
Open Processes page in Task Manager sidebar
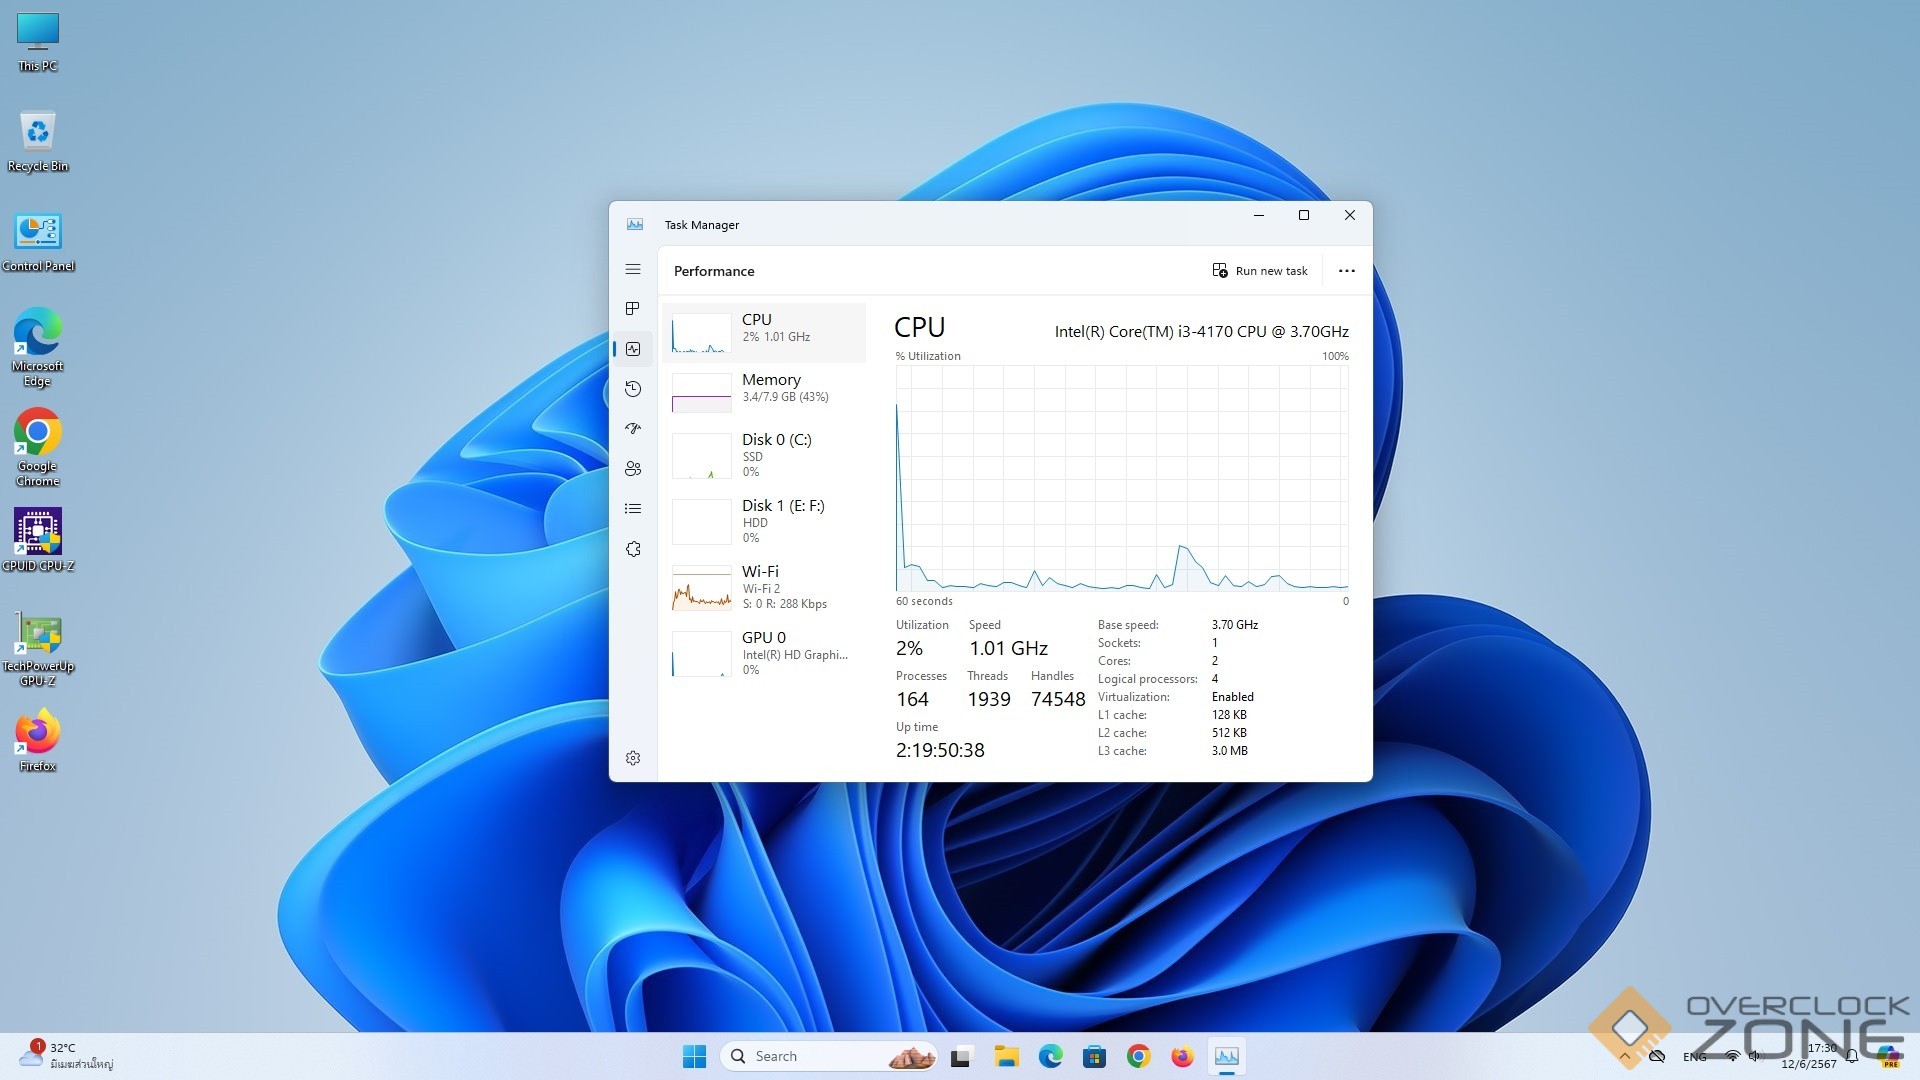[x=632, y=308]
